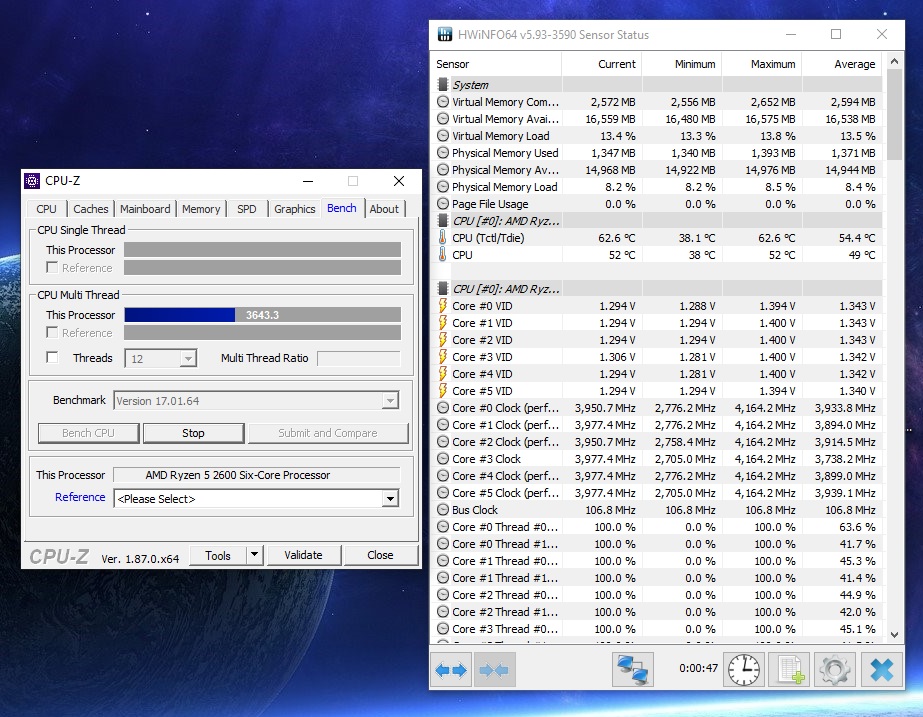This screenshot has height=717, width=923.
Task: Click Close button in CPU-Z
Action: coord(380,555)
